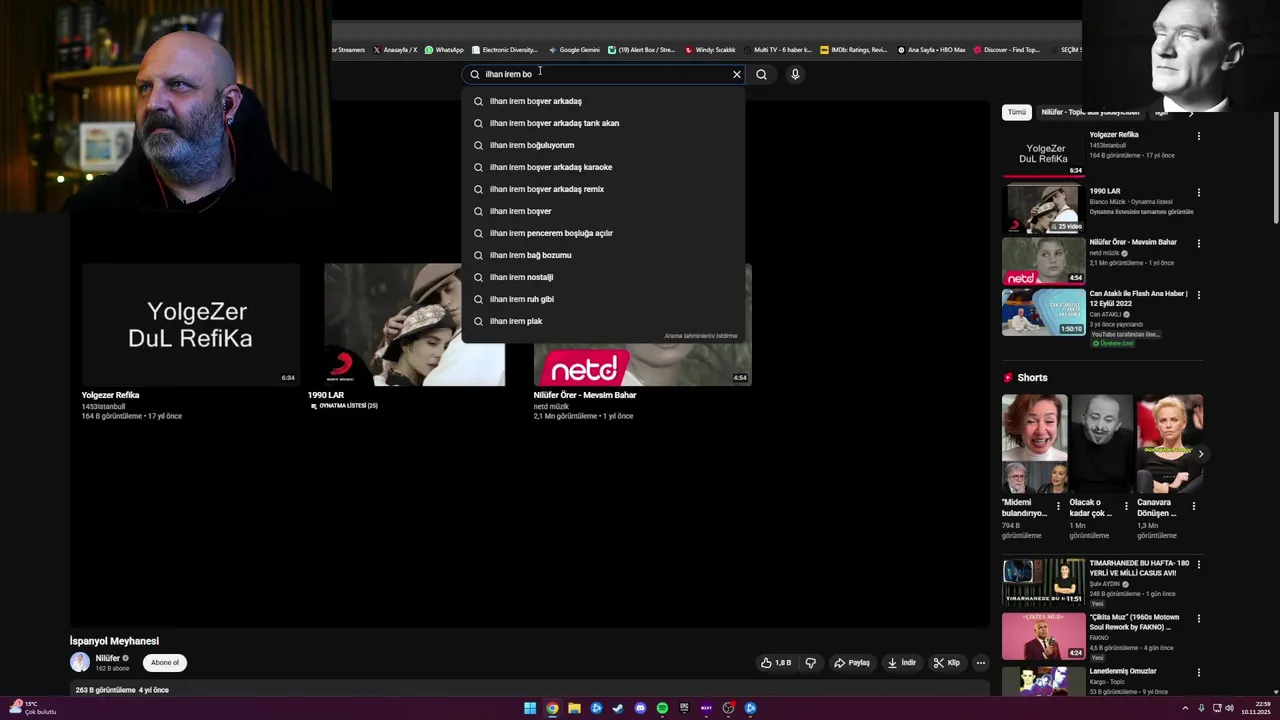Open 'Electronic Diversity' bookmark
Viewport: 1280px width, 720px height.
click(505, 50)
